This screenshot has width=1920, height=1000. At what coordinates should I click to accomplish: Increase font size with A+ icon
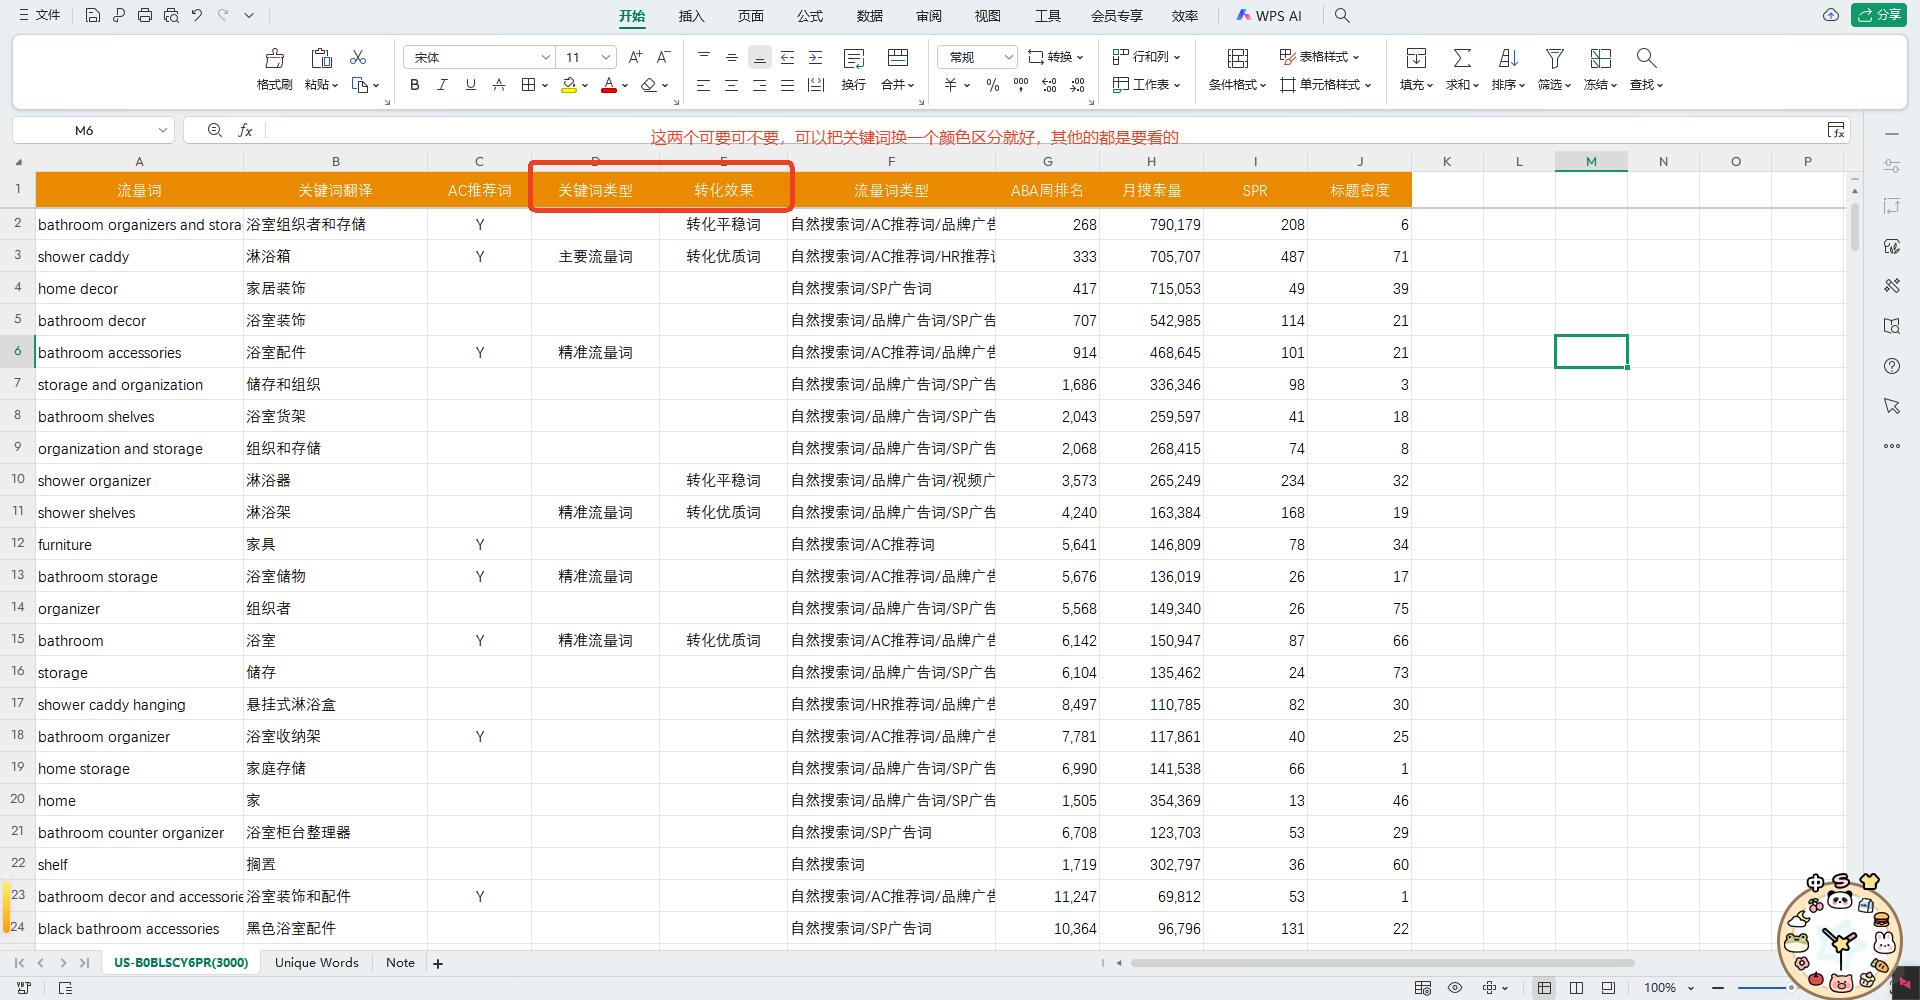pyautogui.click(x=635, y=57)
